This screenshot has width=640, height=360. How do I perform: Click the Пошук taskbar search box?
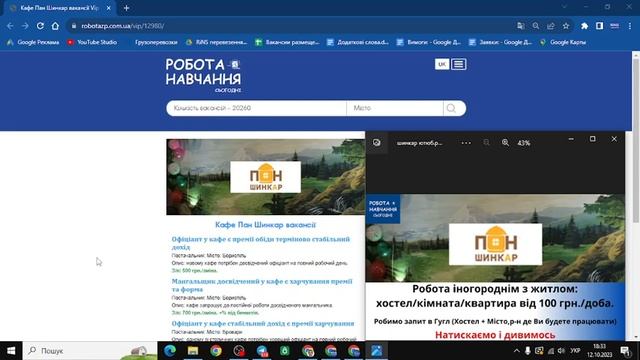pyautogui.click(x=90, y=351)
